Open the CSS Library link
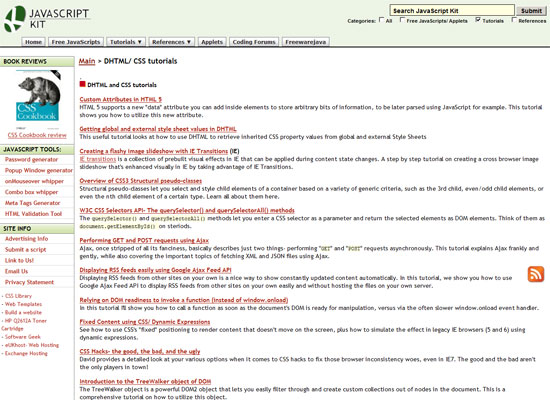The height and width of the screenshot is (400, 550). pos(18,296)
